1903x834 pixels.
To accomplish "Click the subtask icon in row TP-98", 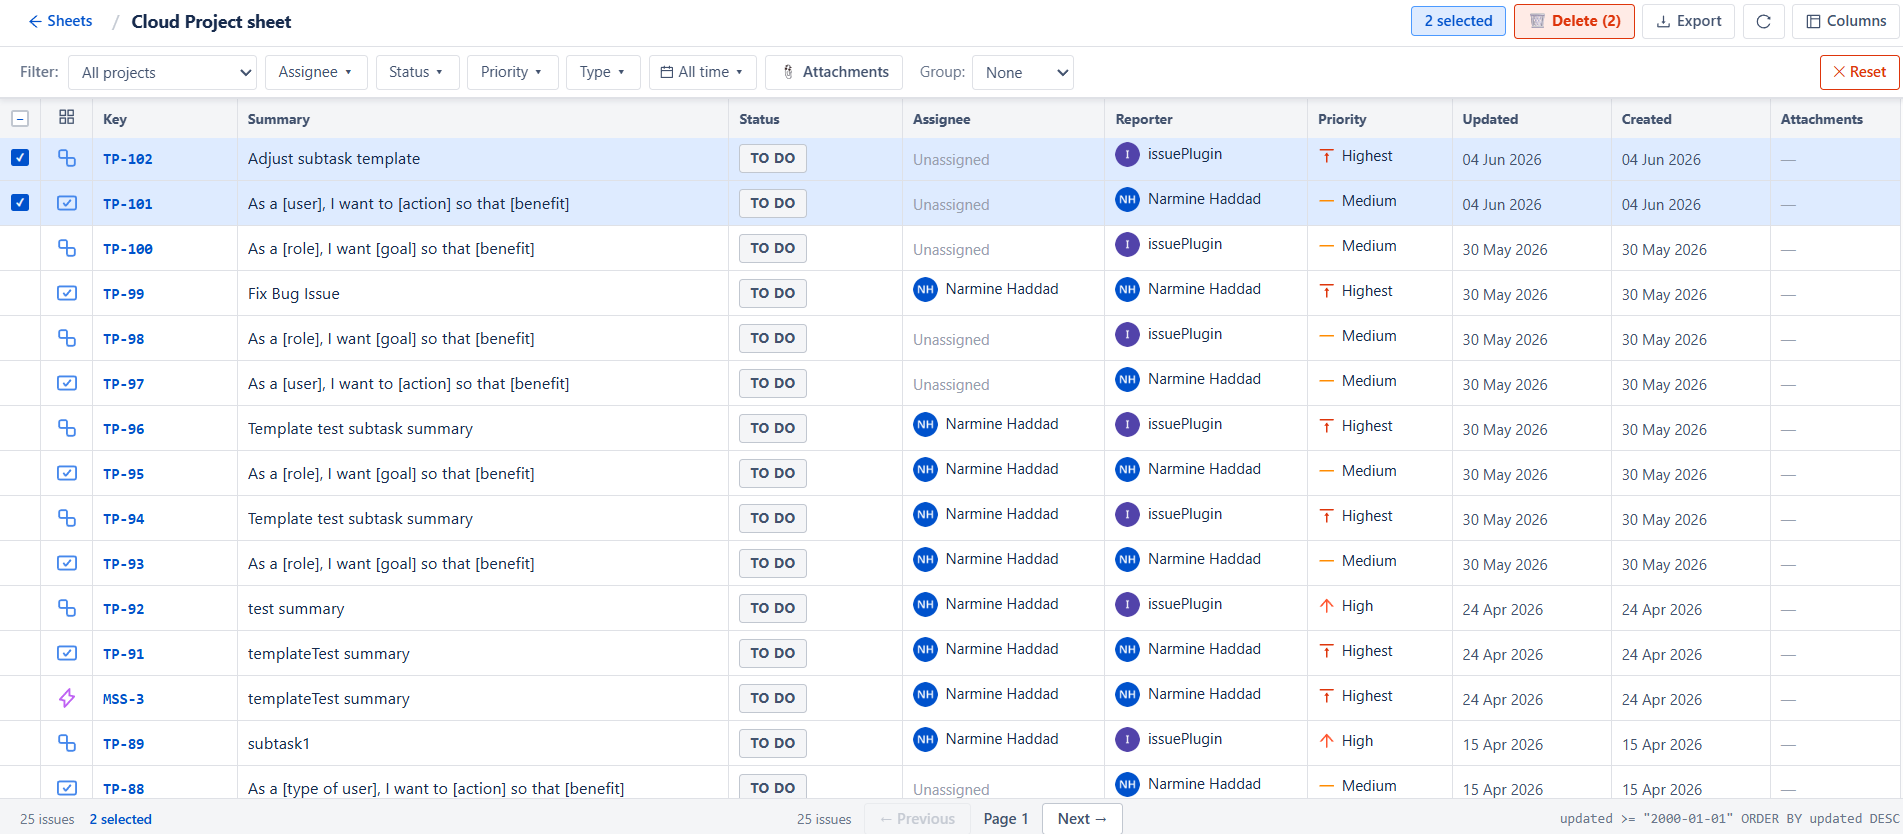I will pos(67,338).
